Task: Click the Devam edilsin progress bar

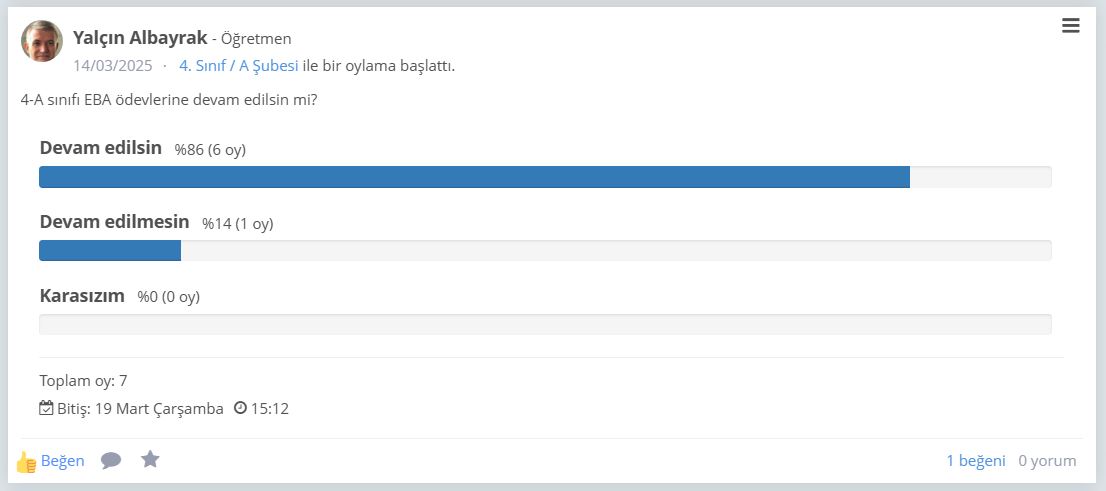Action: pos(545,177)
